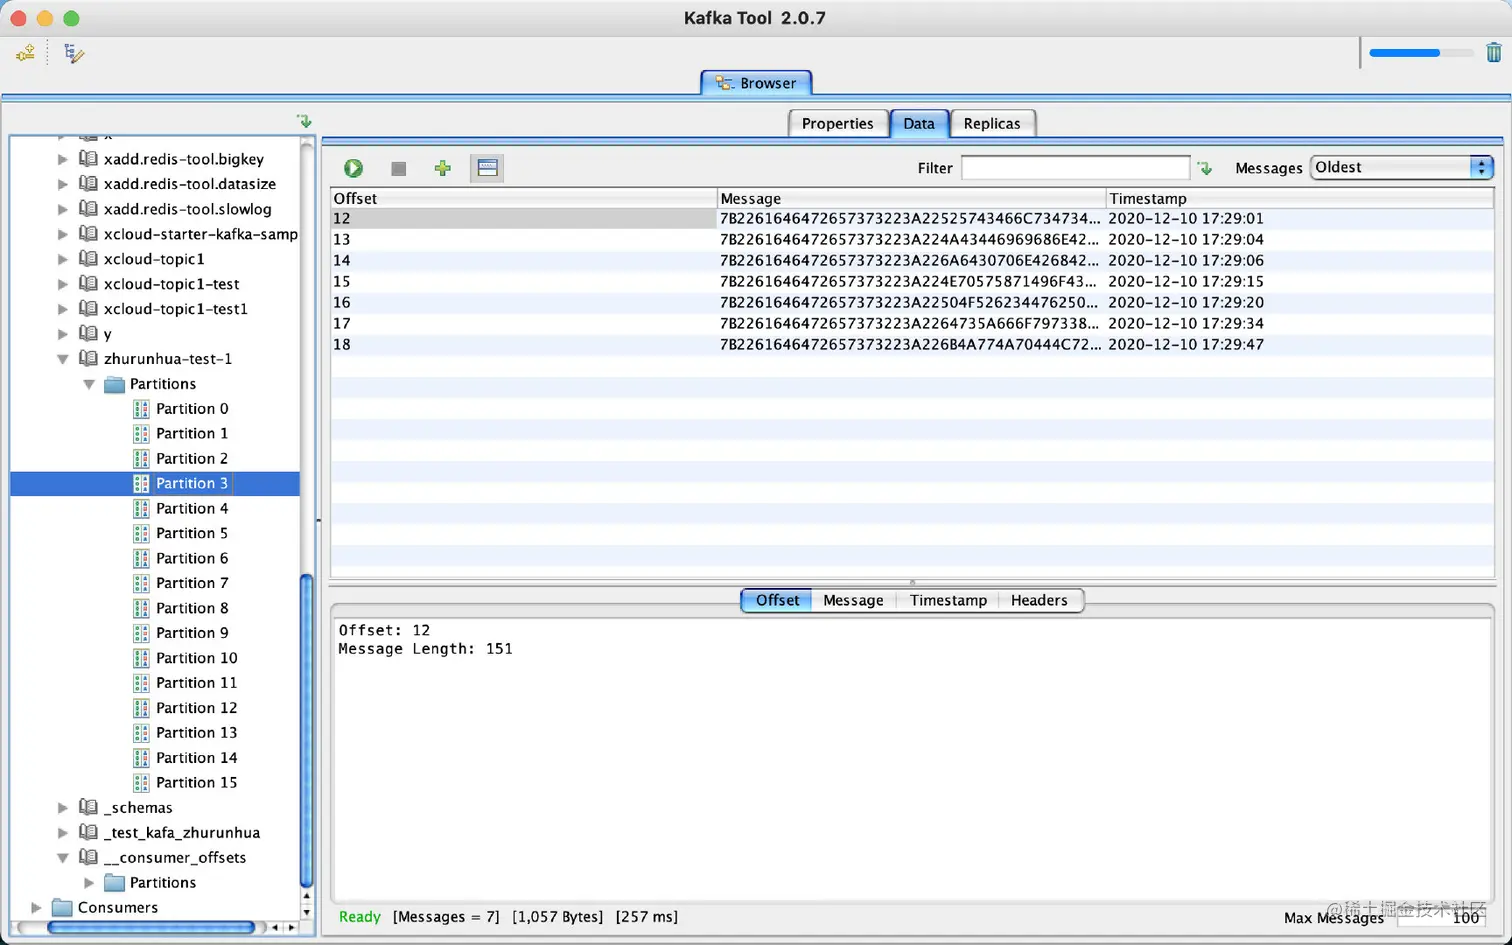Click the zhurunhua-test-1 topic book icon
The height and width of the screenshot is (945, 1512).
[x=88, y=358]
